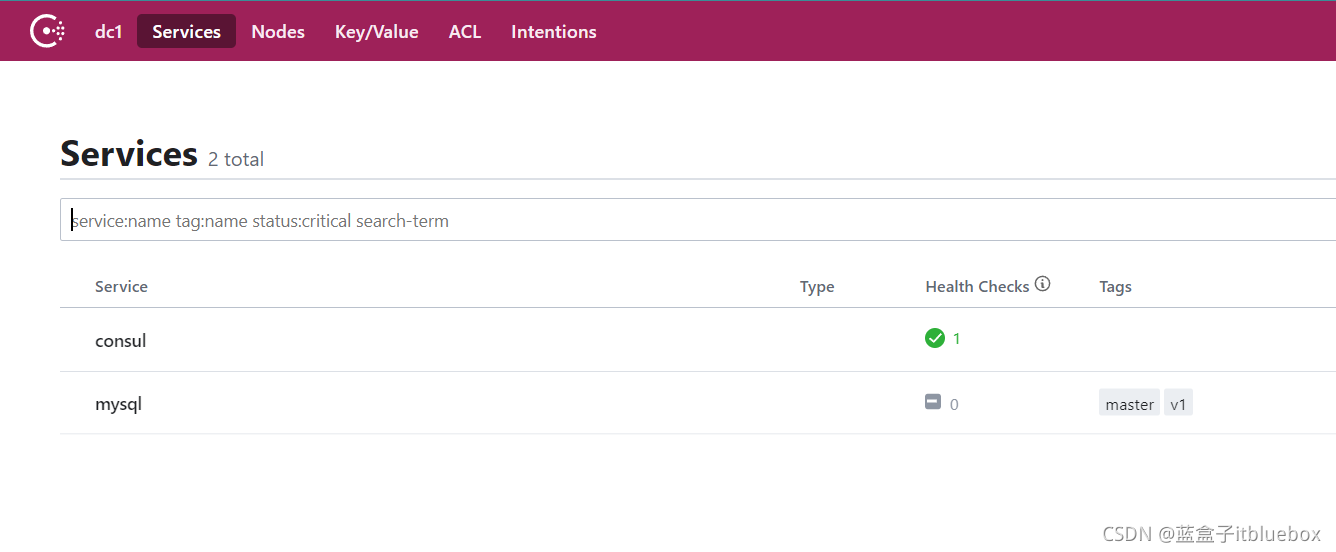This screenshot has height=552, width=1336.
Task: Click the gray health check icon for mysql
Action: click(x=933, y=402)
